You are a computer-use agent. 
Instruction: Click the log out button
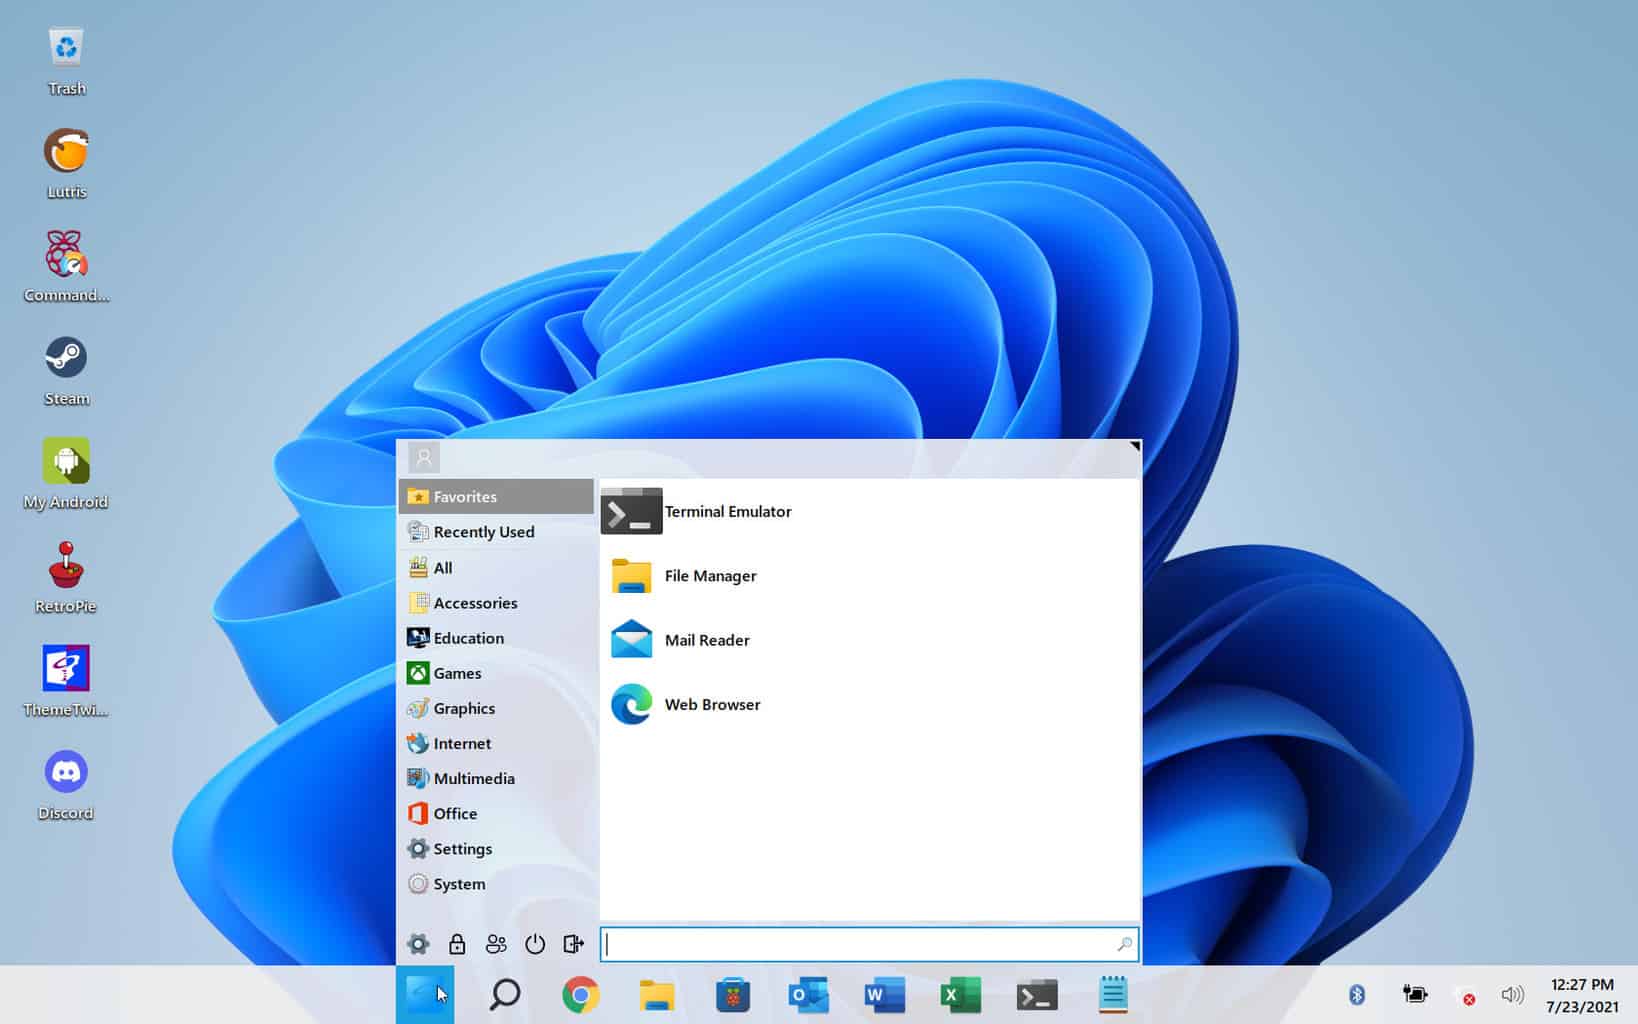tap(574, 944)
